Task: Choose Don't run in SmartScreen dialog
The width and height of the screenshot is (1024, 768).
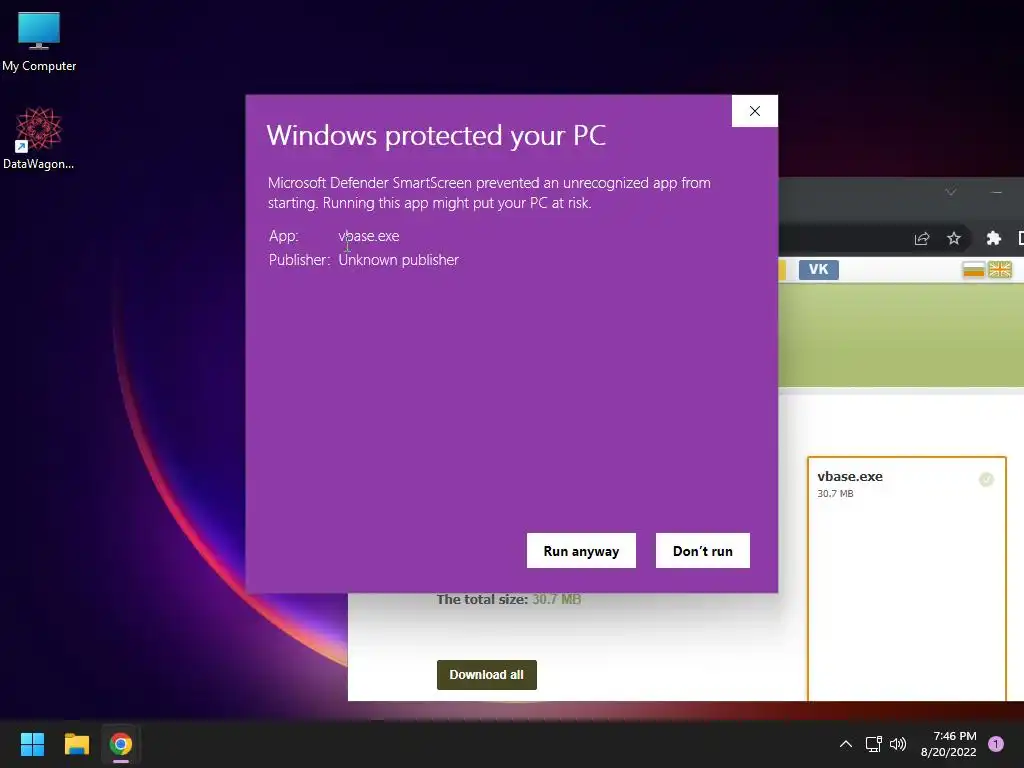Action: pos(703,551)
